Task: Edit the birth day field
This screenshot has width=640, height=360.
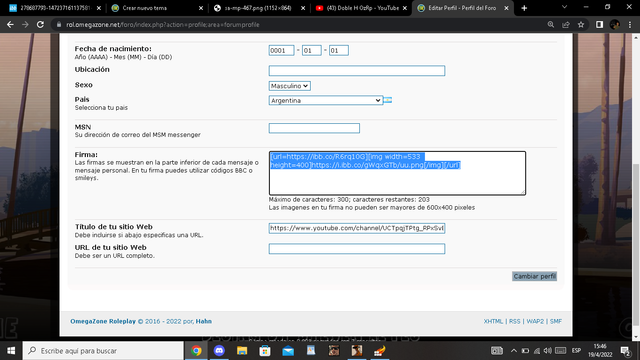Action: (339, 51)
